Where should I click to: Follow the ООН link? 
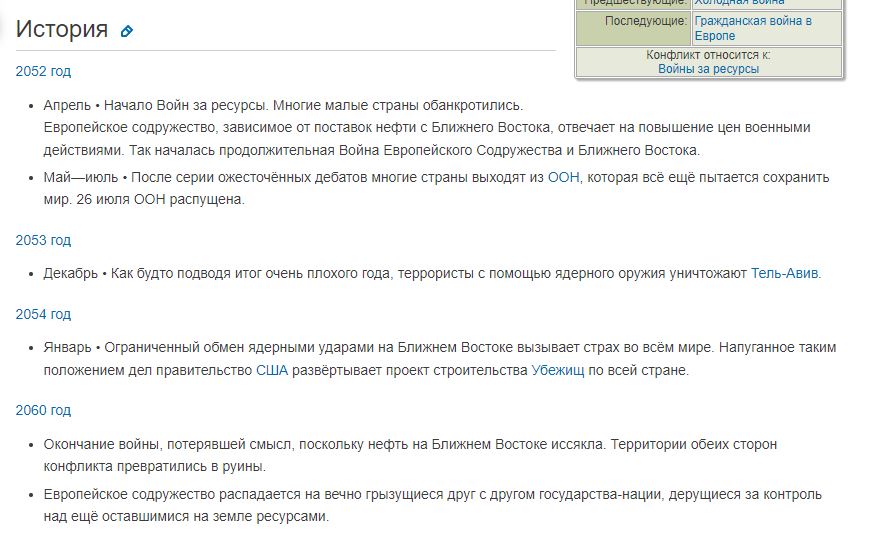(564, 177)
